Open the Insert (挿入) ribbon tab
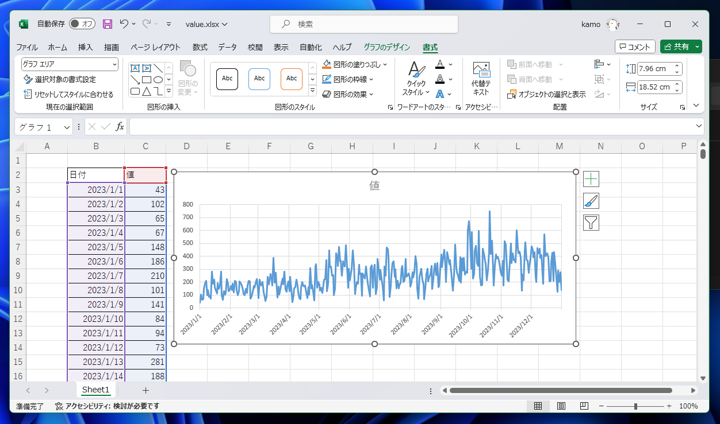This screenshot has width=720, height=424. click(x=85, y=47)
